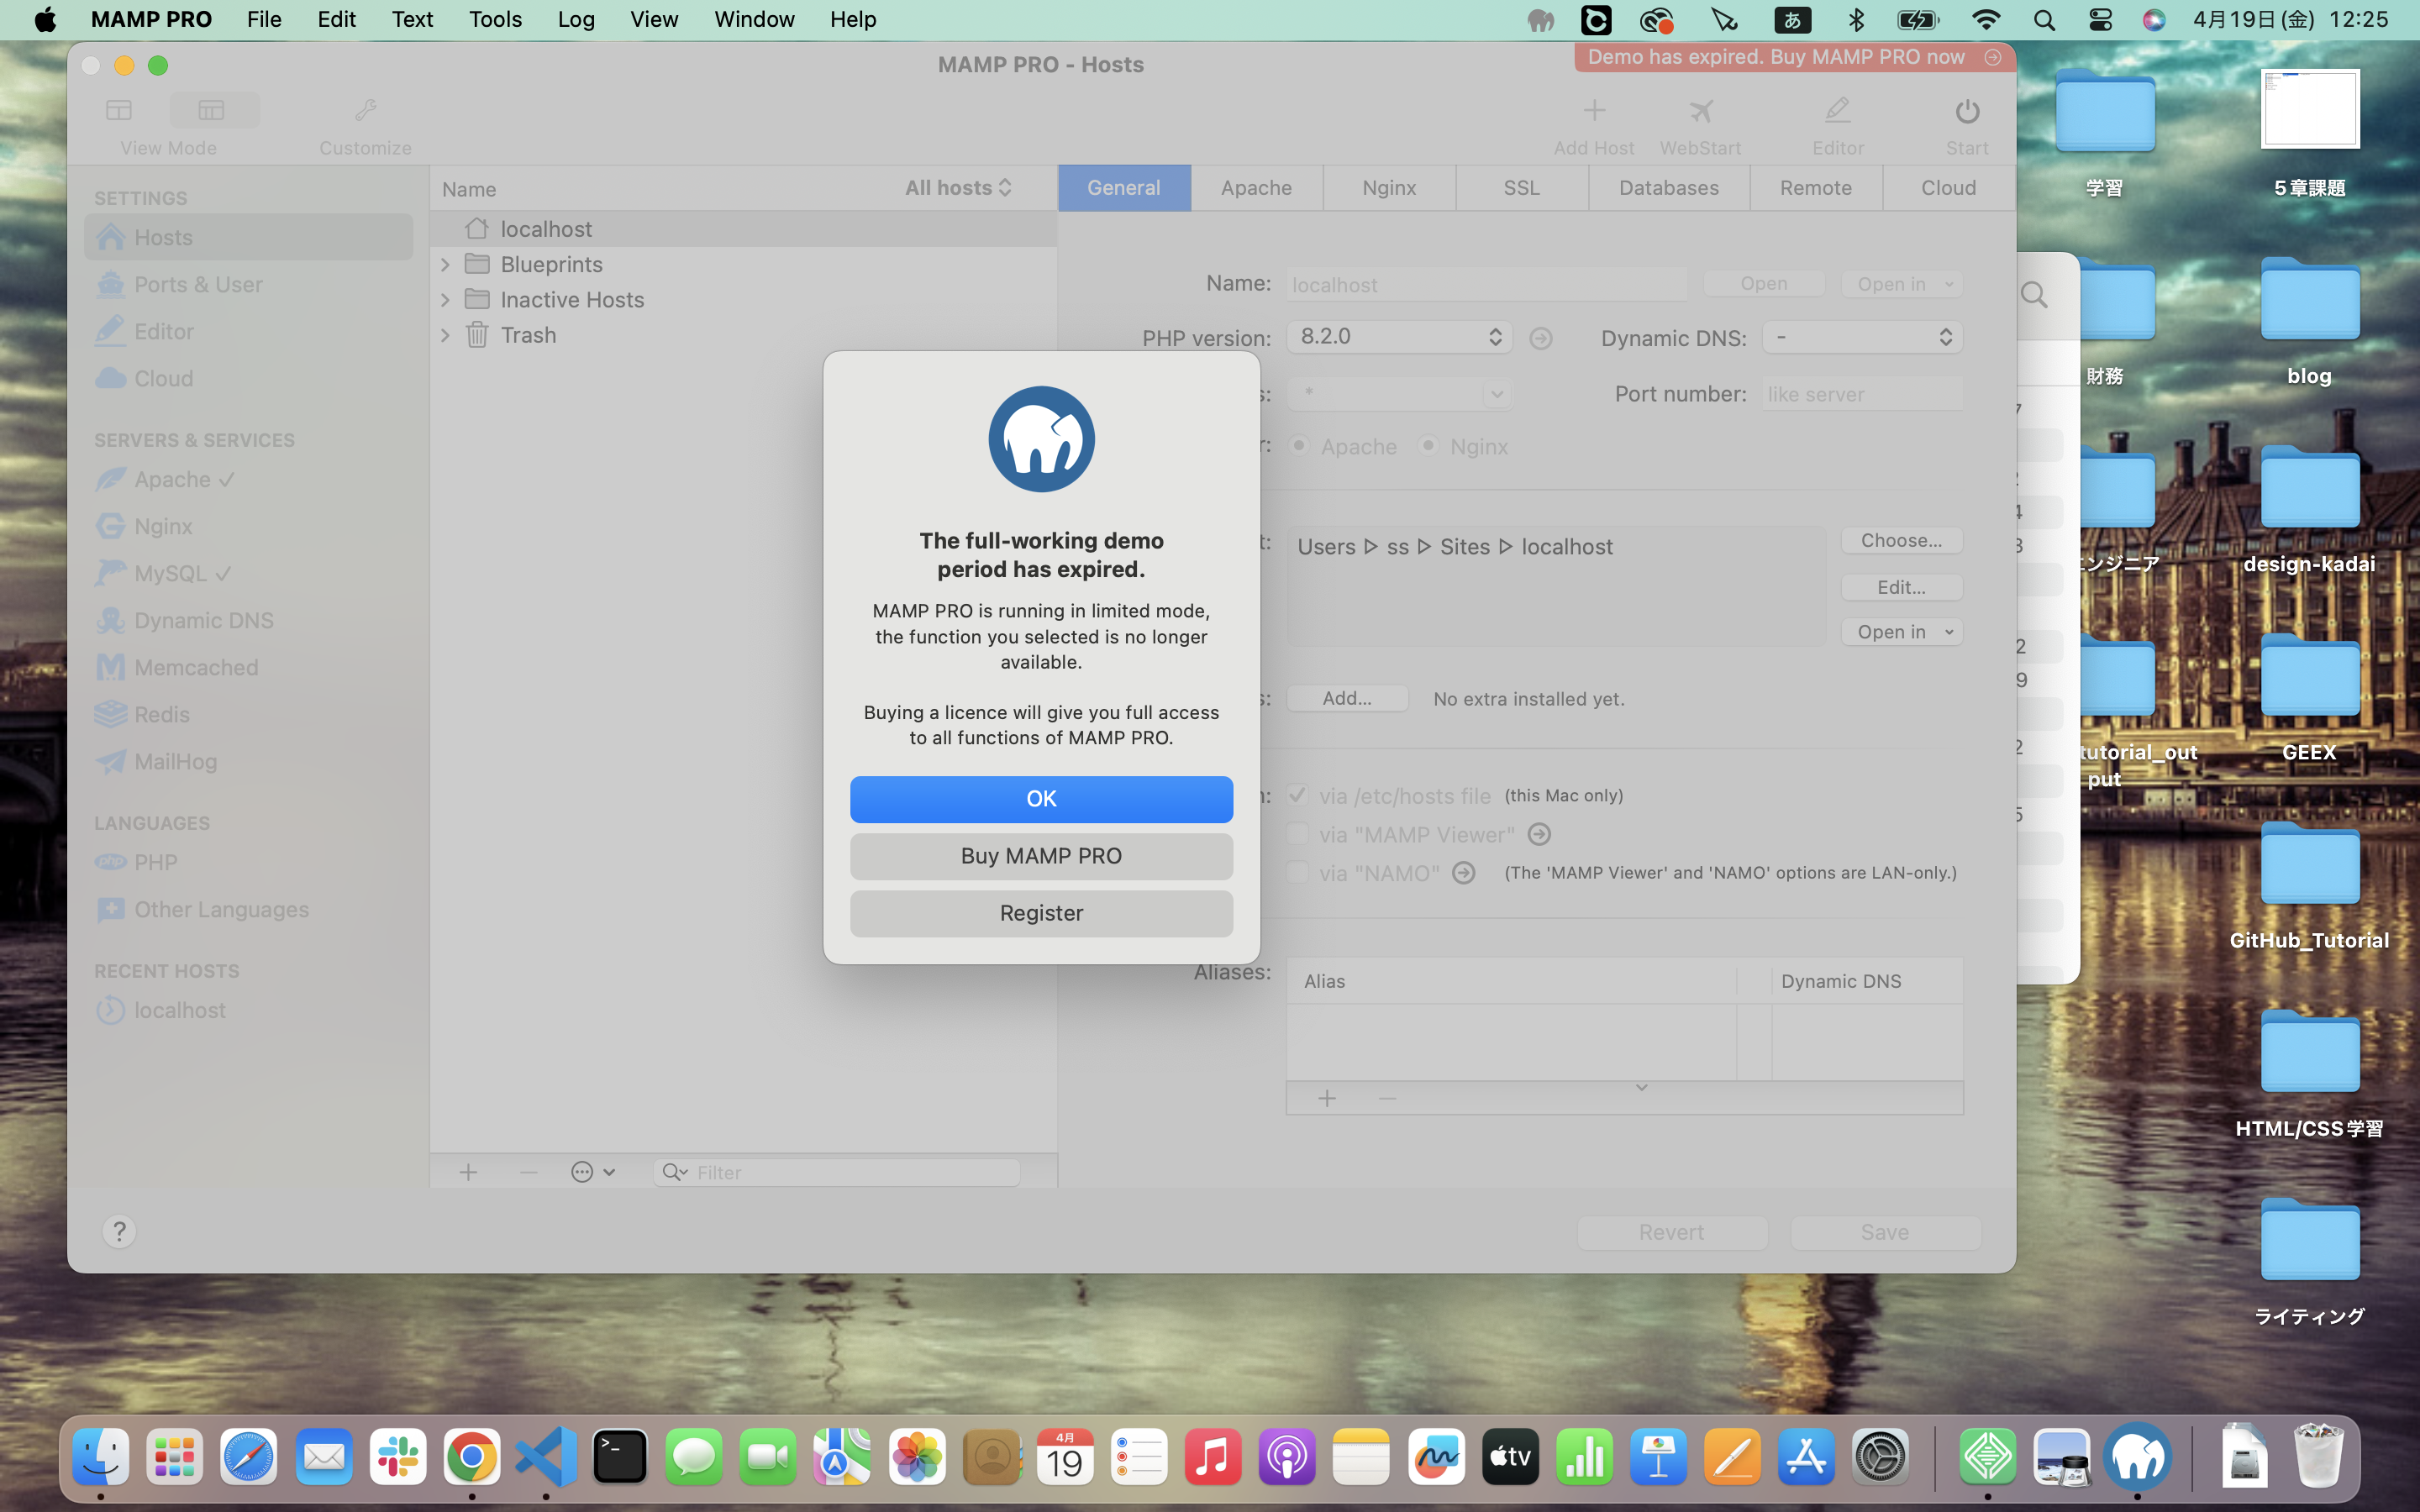The height and width of the screenshot is (1512, 2420).
Task: Open the Editor pencil toolbar icon
Action: [x=1837, y=111]
